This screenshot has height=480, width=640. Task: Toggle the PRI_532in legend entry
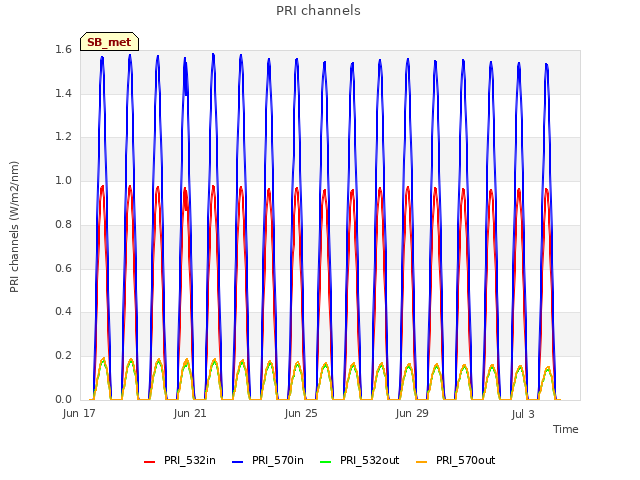tap(180, 460)
